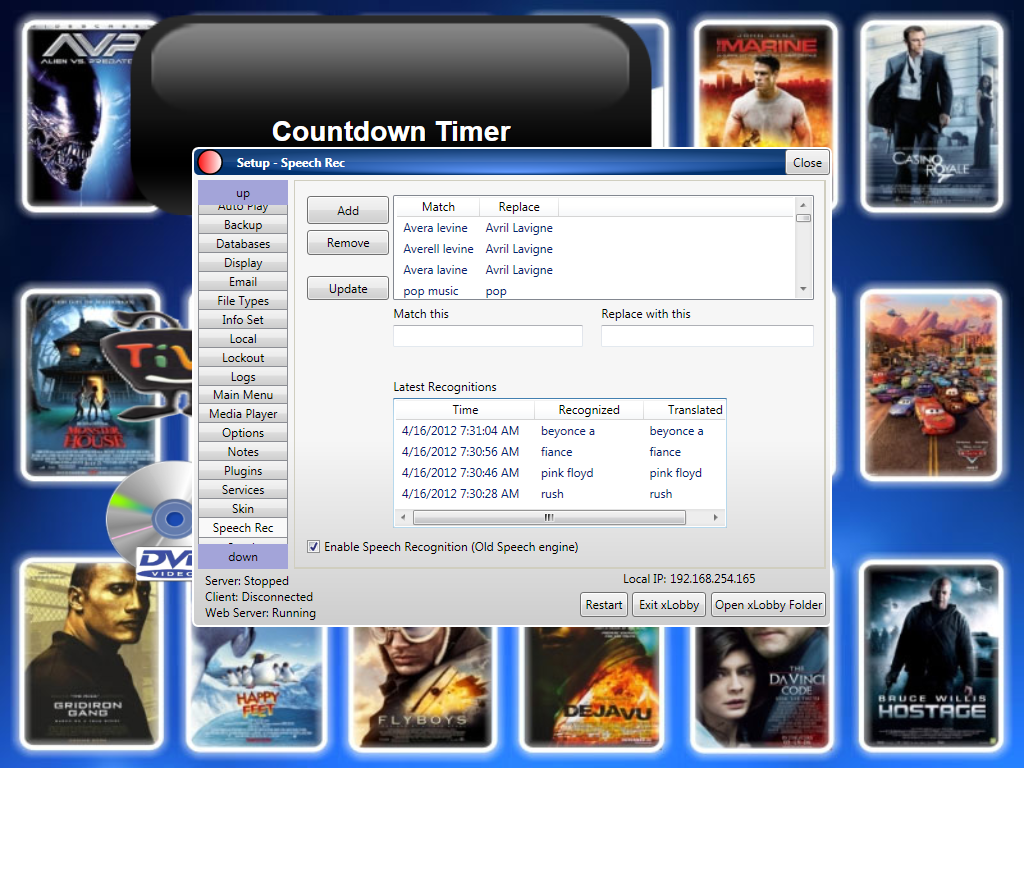Open the Display setup section

point(243,262)
